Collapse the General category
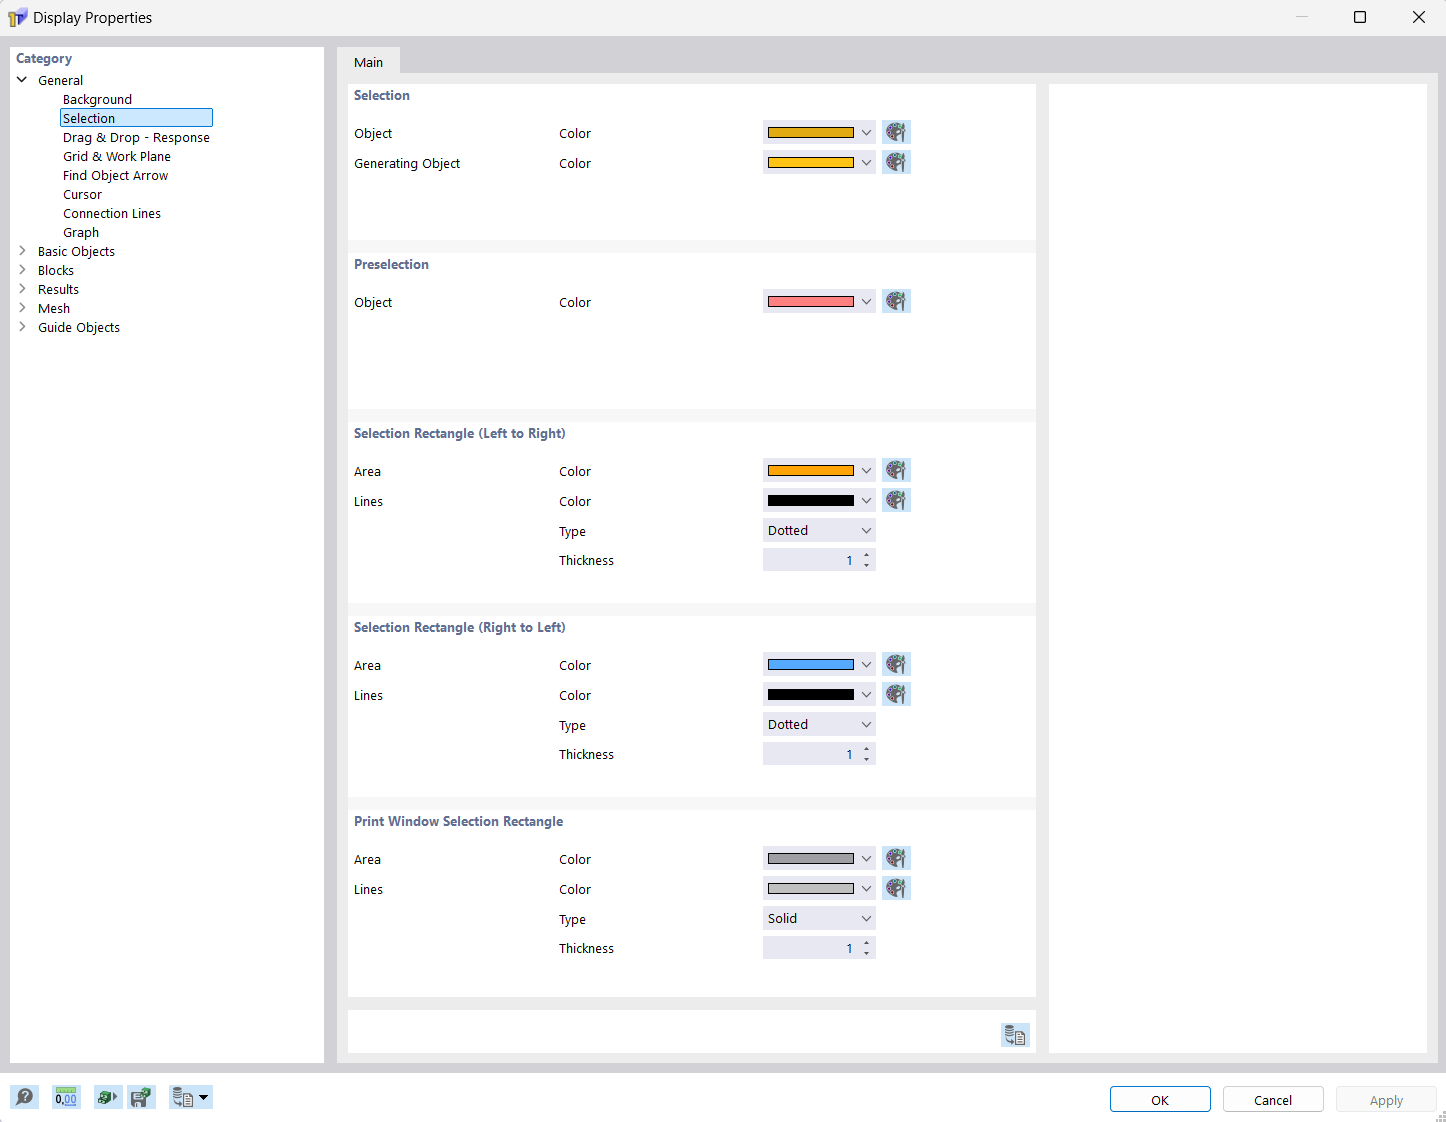The width and height of the screenshot is (1446, 1122). click(22, 80)
